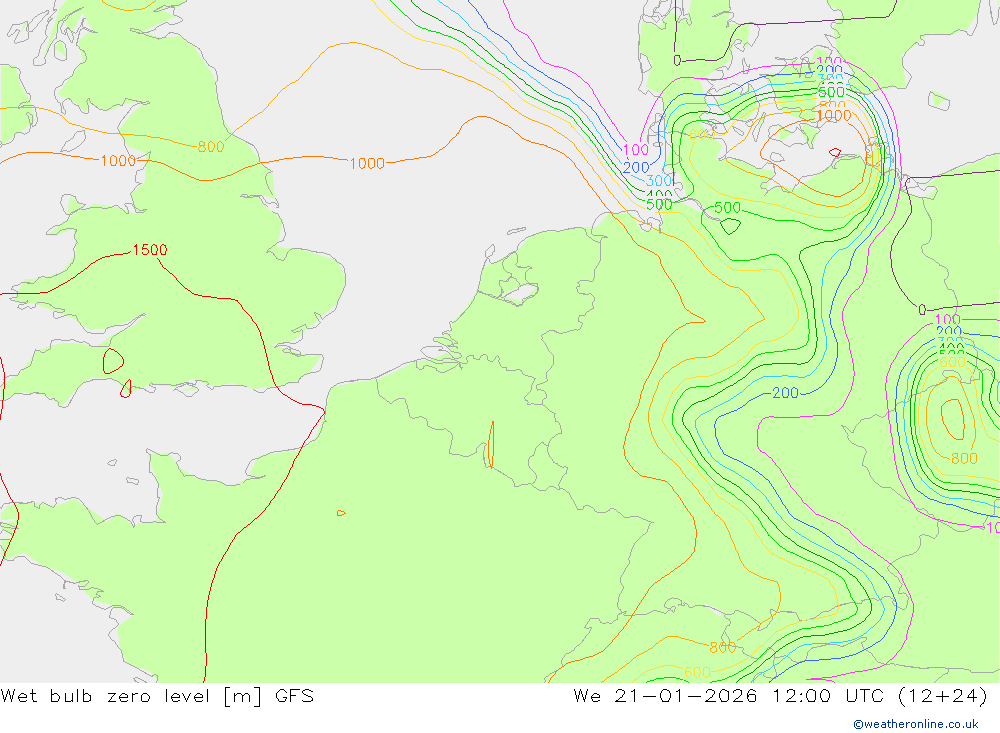Click the cyan '300' contour label

click(659, 181)
